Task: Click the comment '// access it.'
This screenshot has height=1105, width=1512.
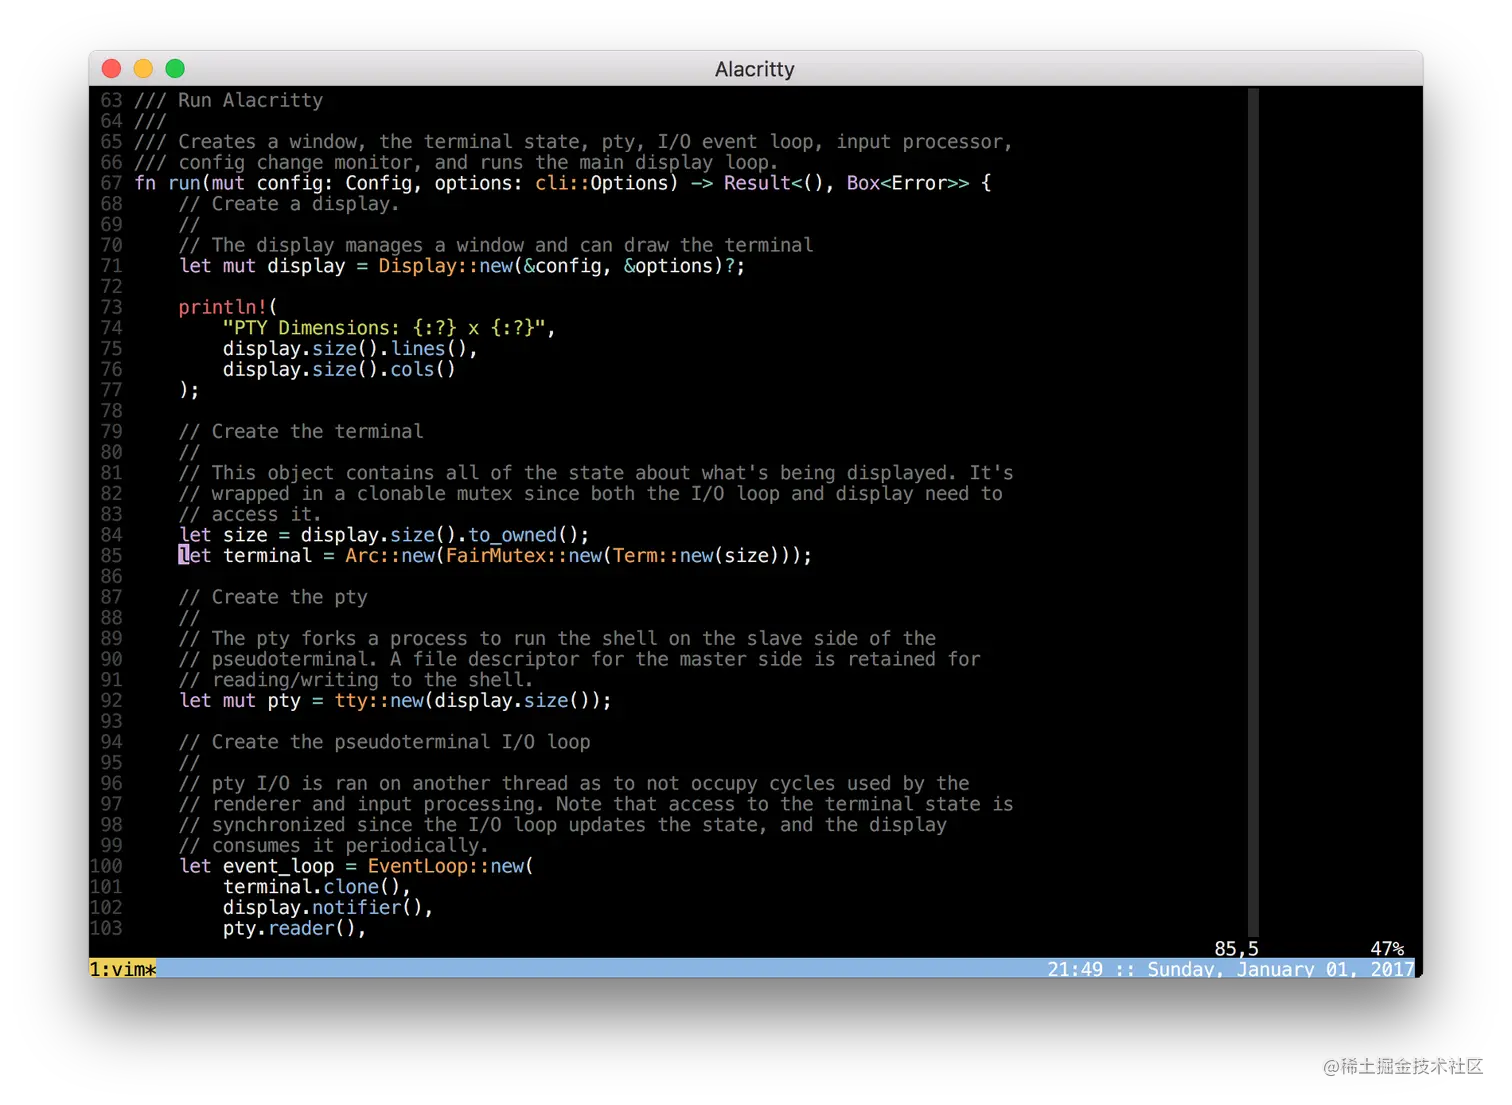Action: [x=250, y=514]
